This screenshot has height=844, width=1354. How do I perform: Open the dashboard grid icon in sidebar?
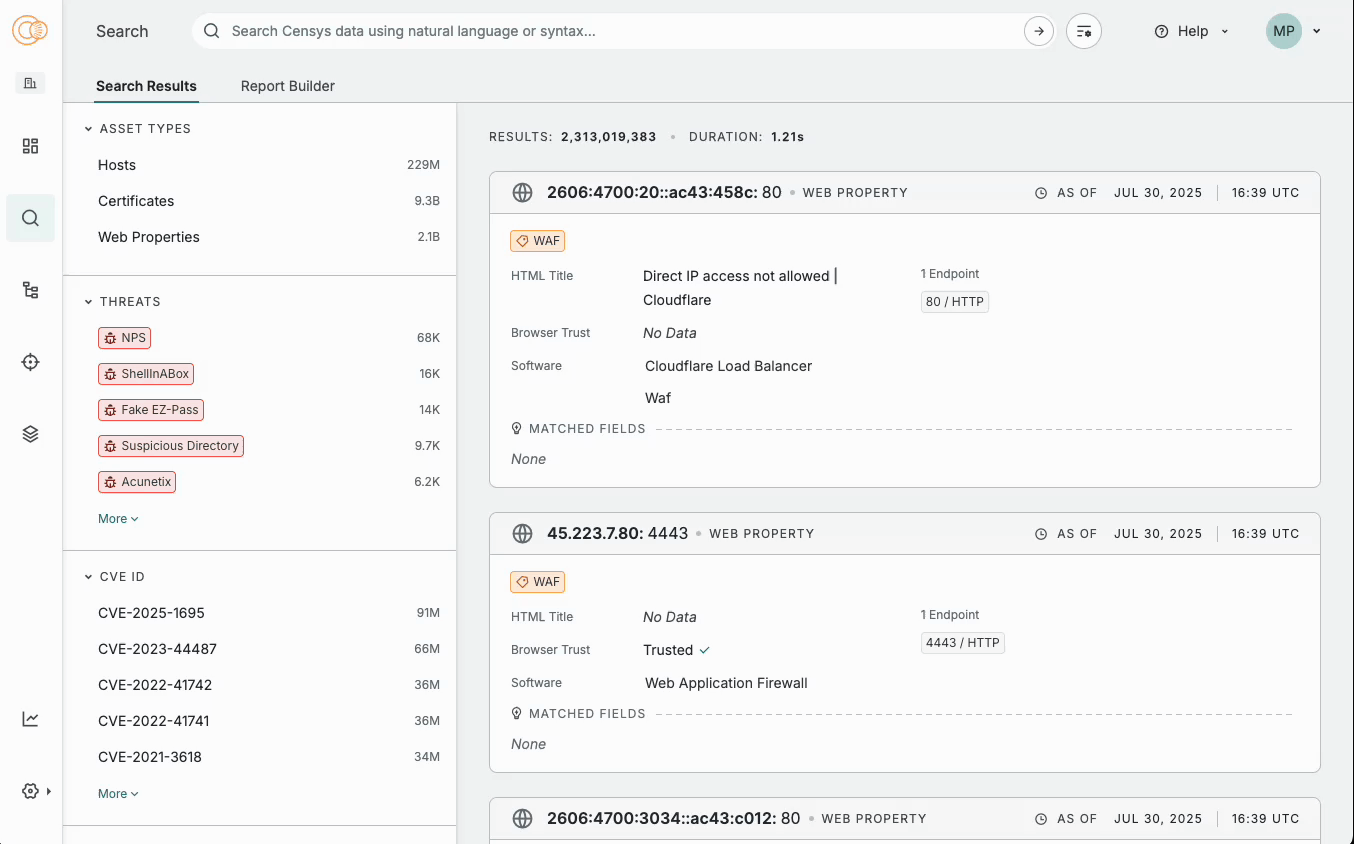click(x=29, y=146)
